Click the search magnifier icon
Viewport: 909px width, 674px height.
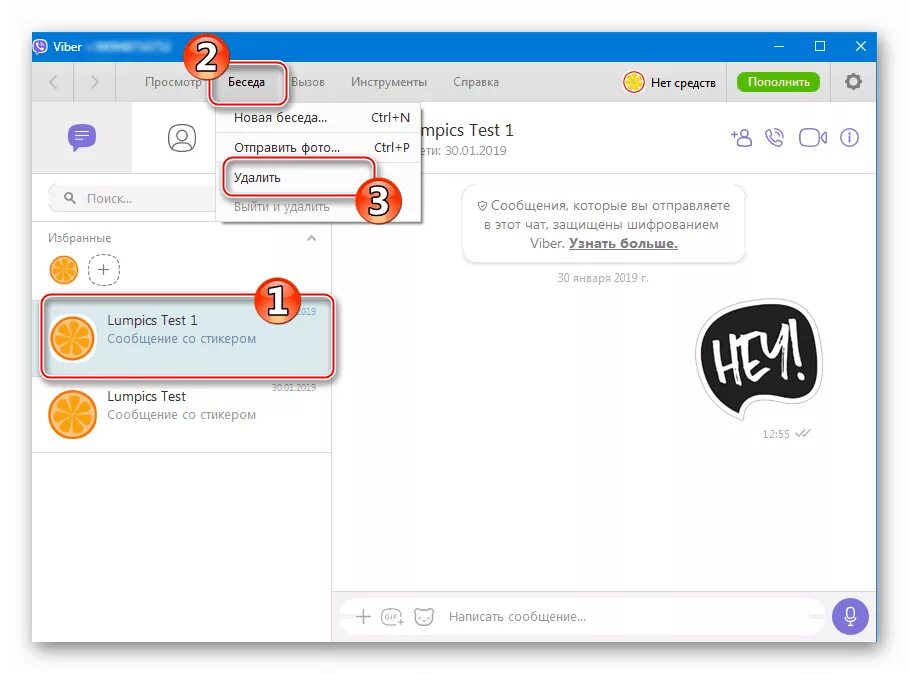[70, 198]
